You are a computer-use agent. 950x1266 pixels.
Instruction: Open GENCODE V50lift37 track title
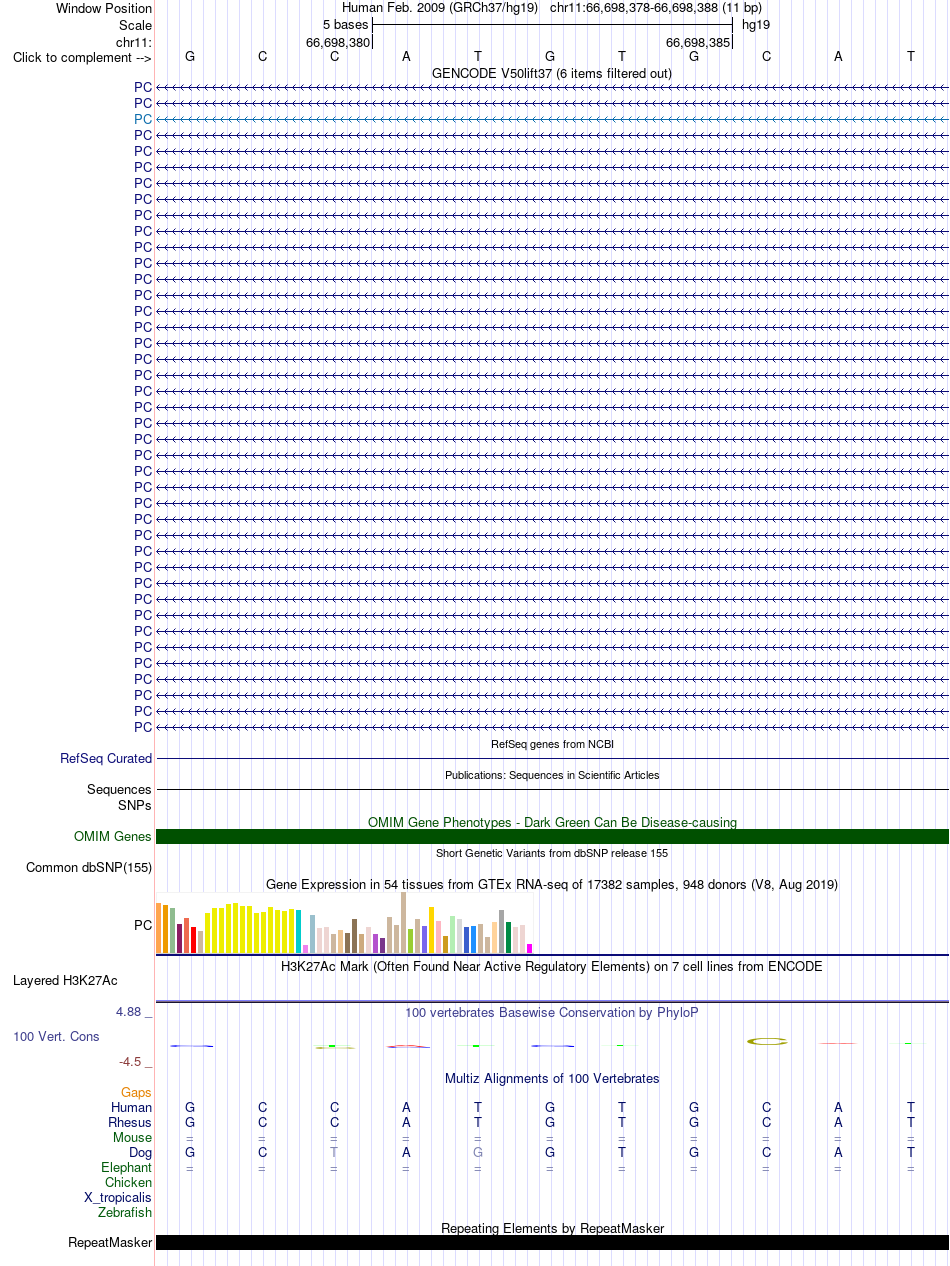point(552,73)
